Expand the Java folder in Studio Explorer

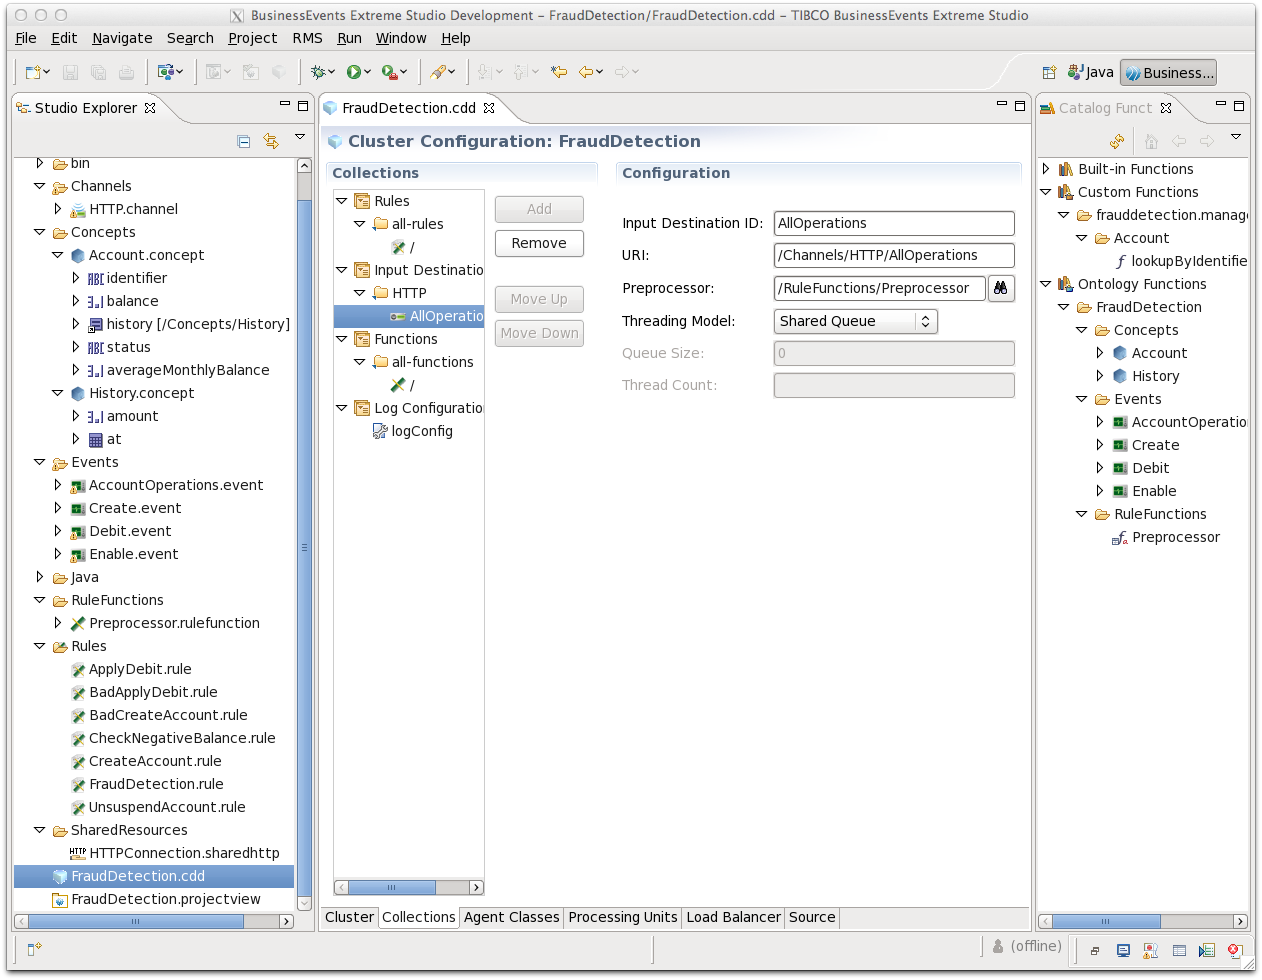(39, 577)
